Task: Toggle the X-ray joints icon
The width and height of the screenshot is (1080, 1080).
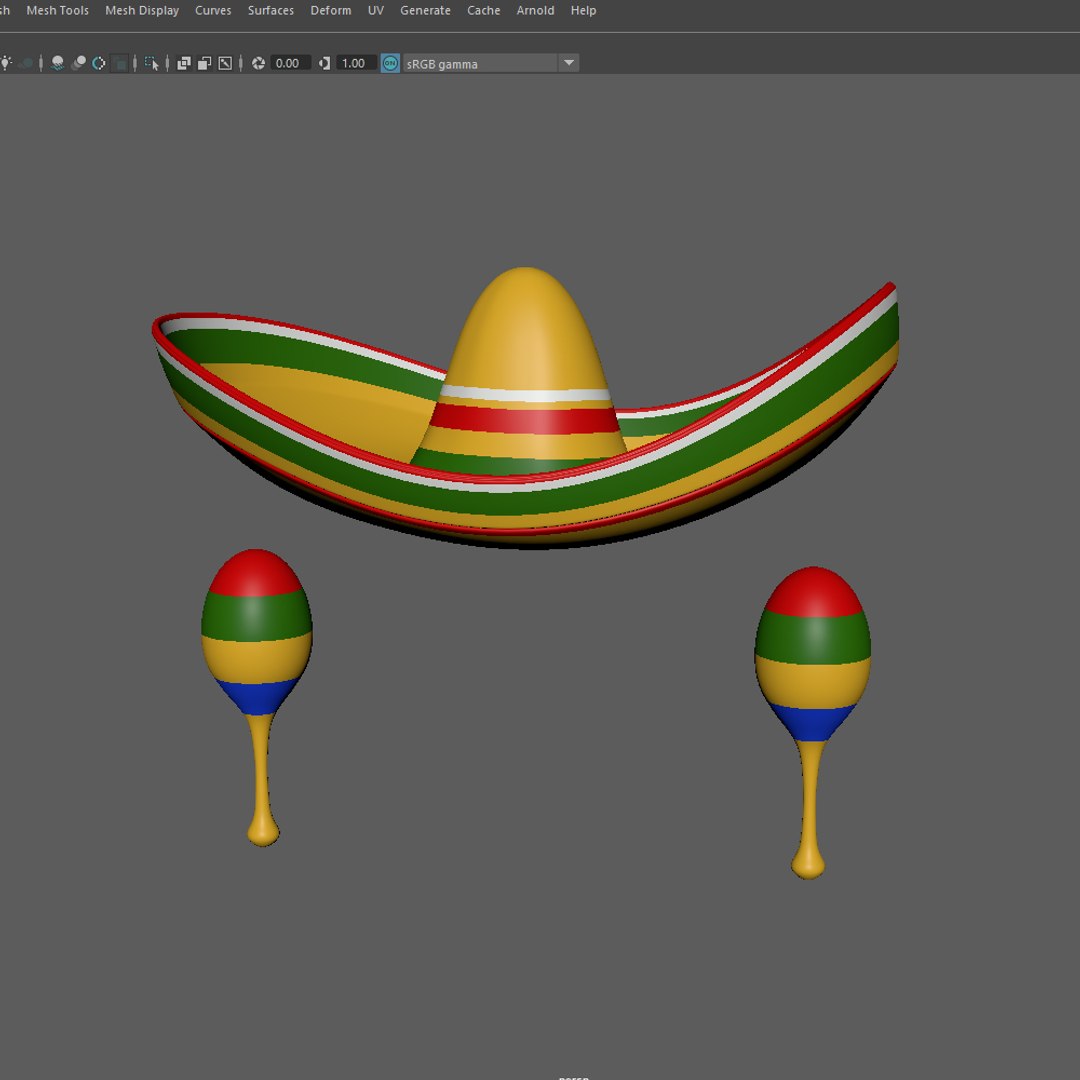Action: pos(225,63)
